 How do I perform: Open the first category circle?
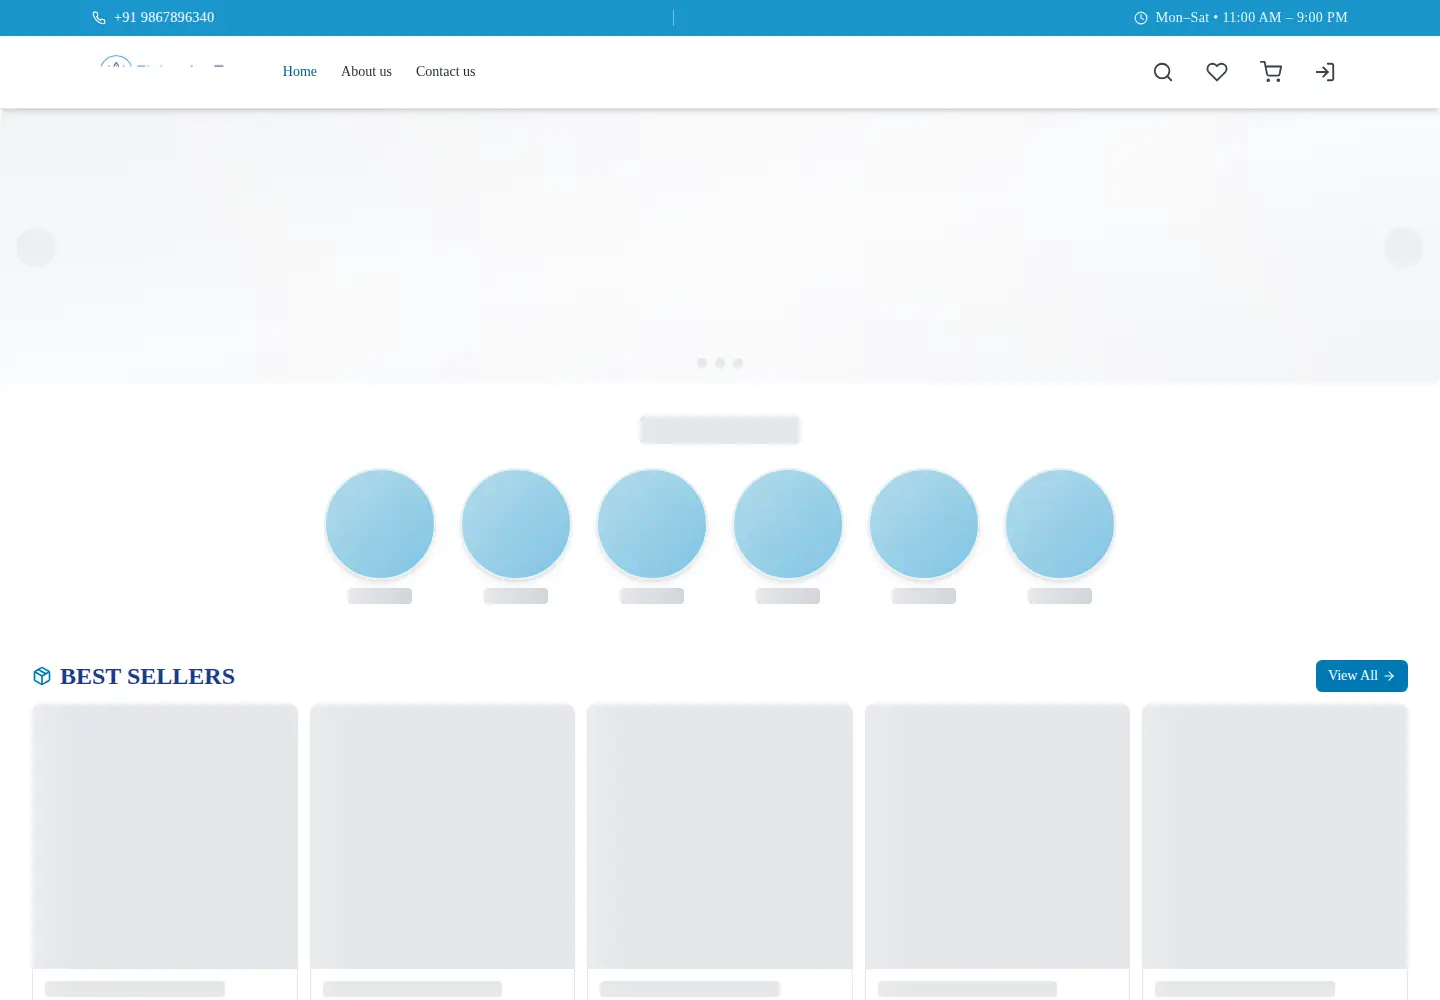[380, 524]
